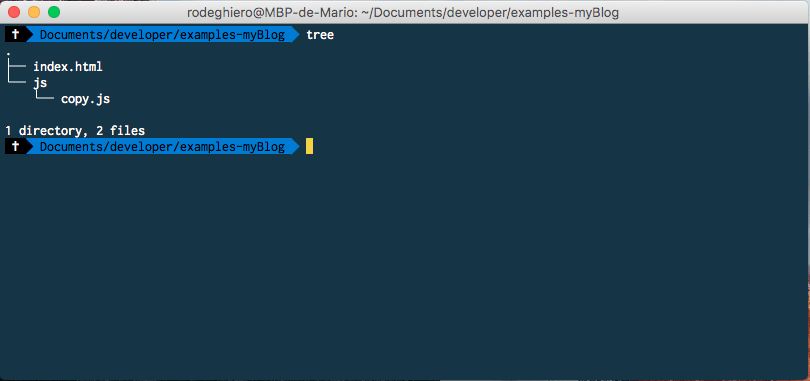810x381 pixels.
Task: Click the '1 directory, 2 files' summary
Action: [75, 131]
